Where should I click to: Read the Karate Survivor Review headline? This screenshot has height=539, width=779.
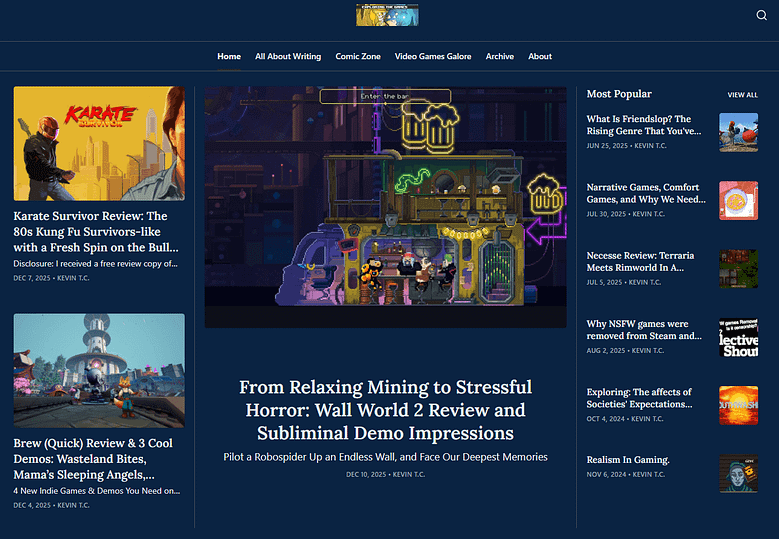pos(96,232)
